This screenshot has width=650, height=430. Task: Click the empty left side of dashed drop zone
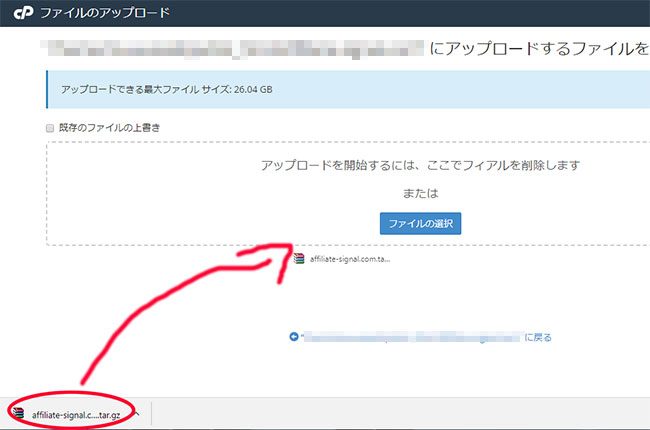(x=140, y=195)
